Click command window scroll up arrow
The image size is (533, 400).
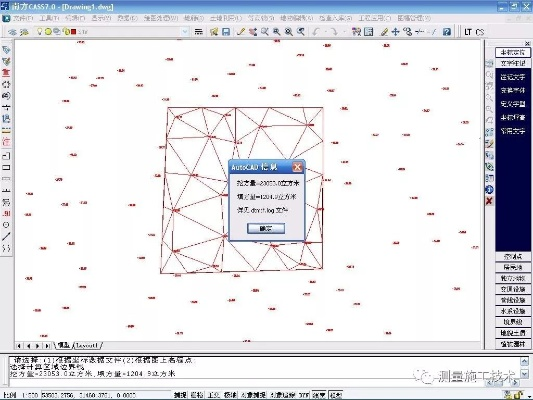[x=525, y=361]
